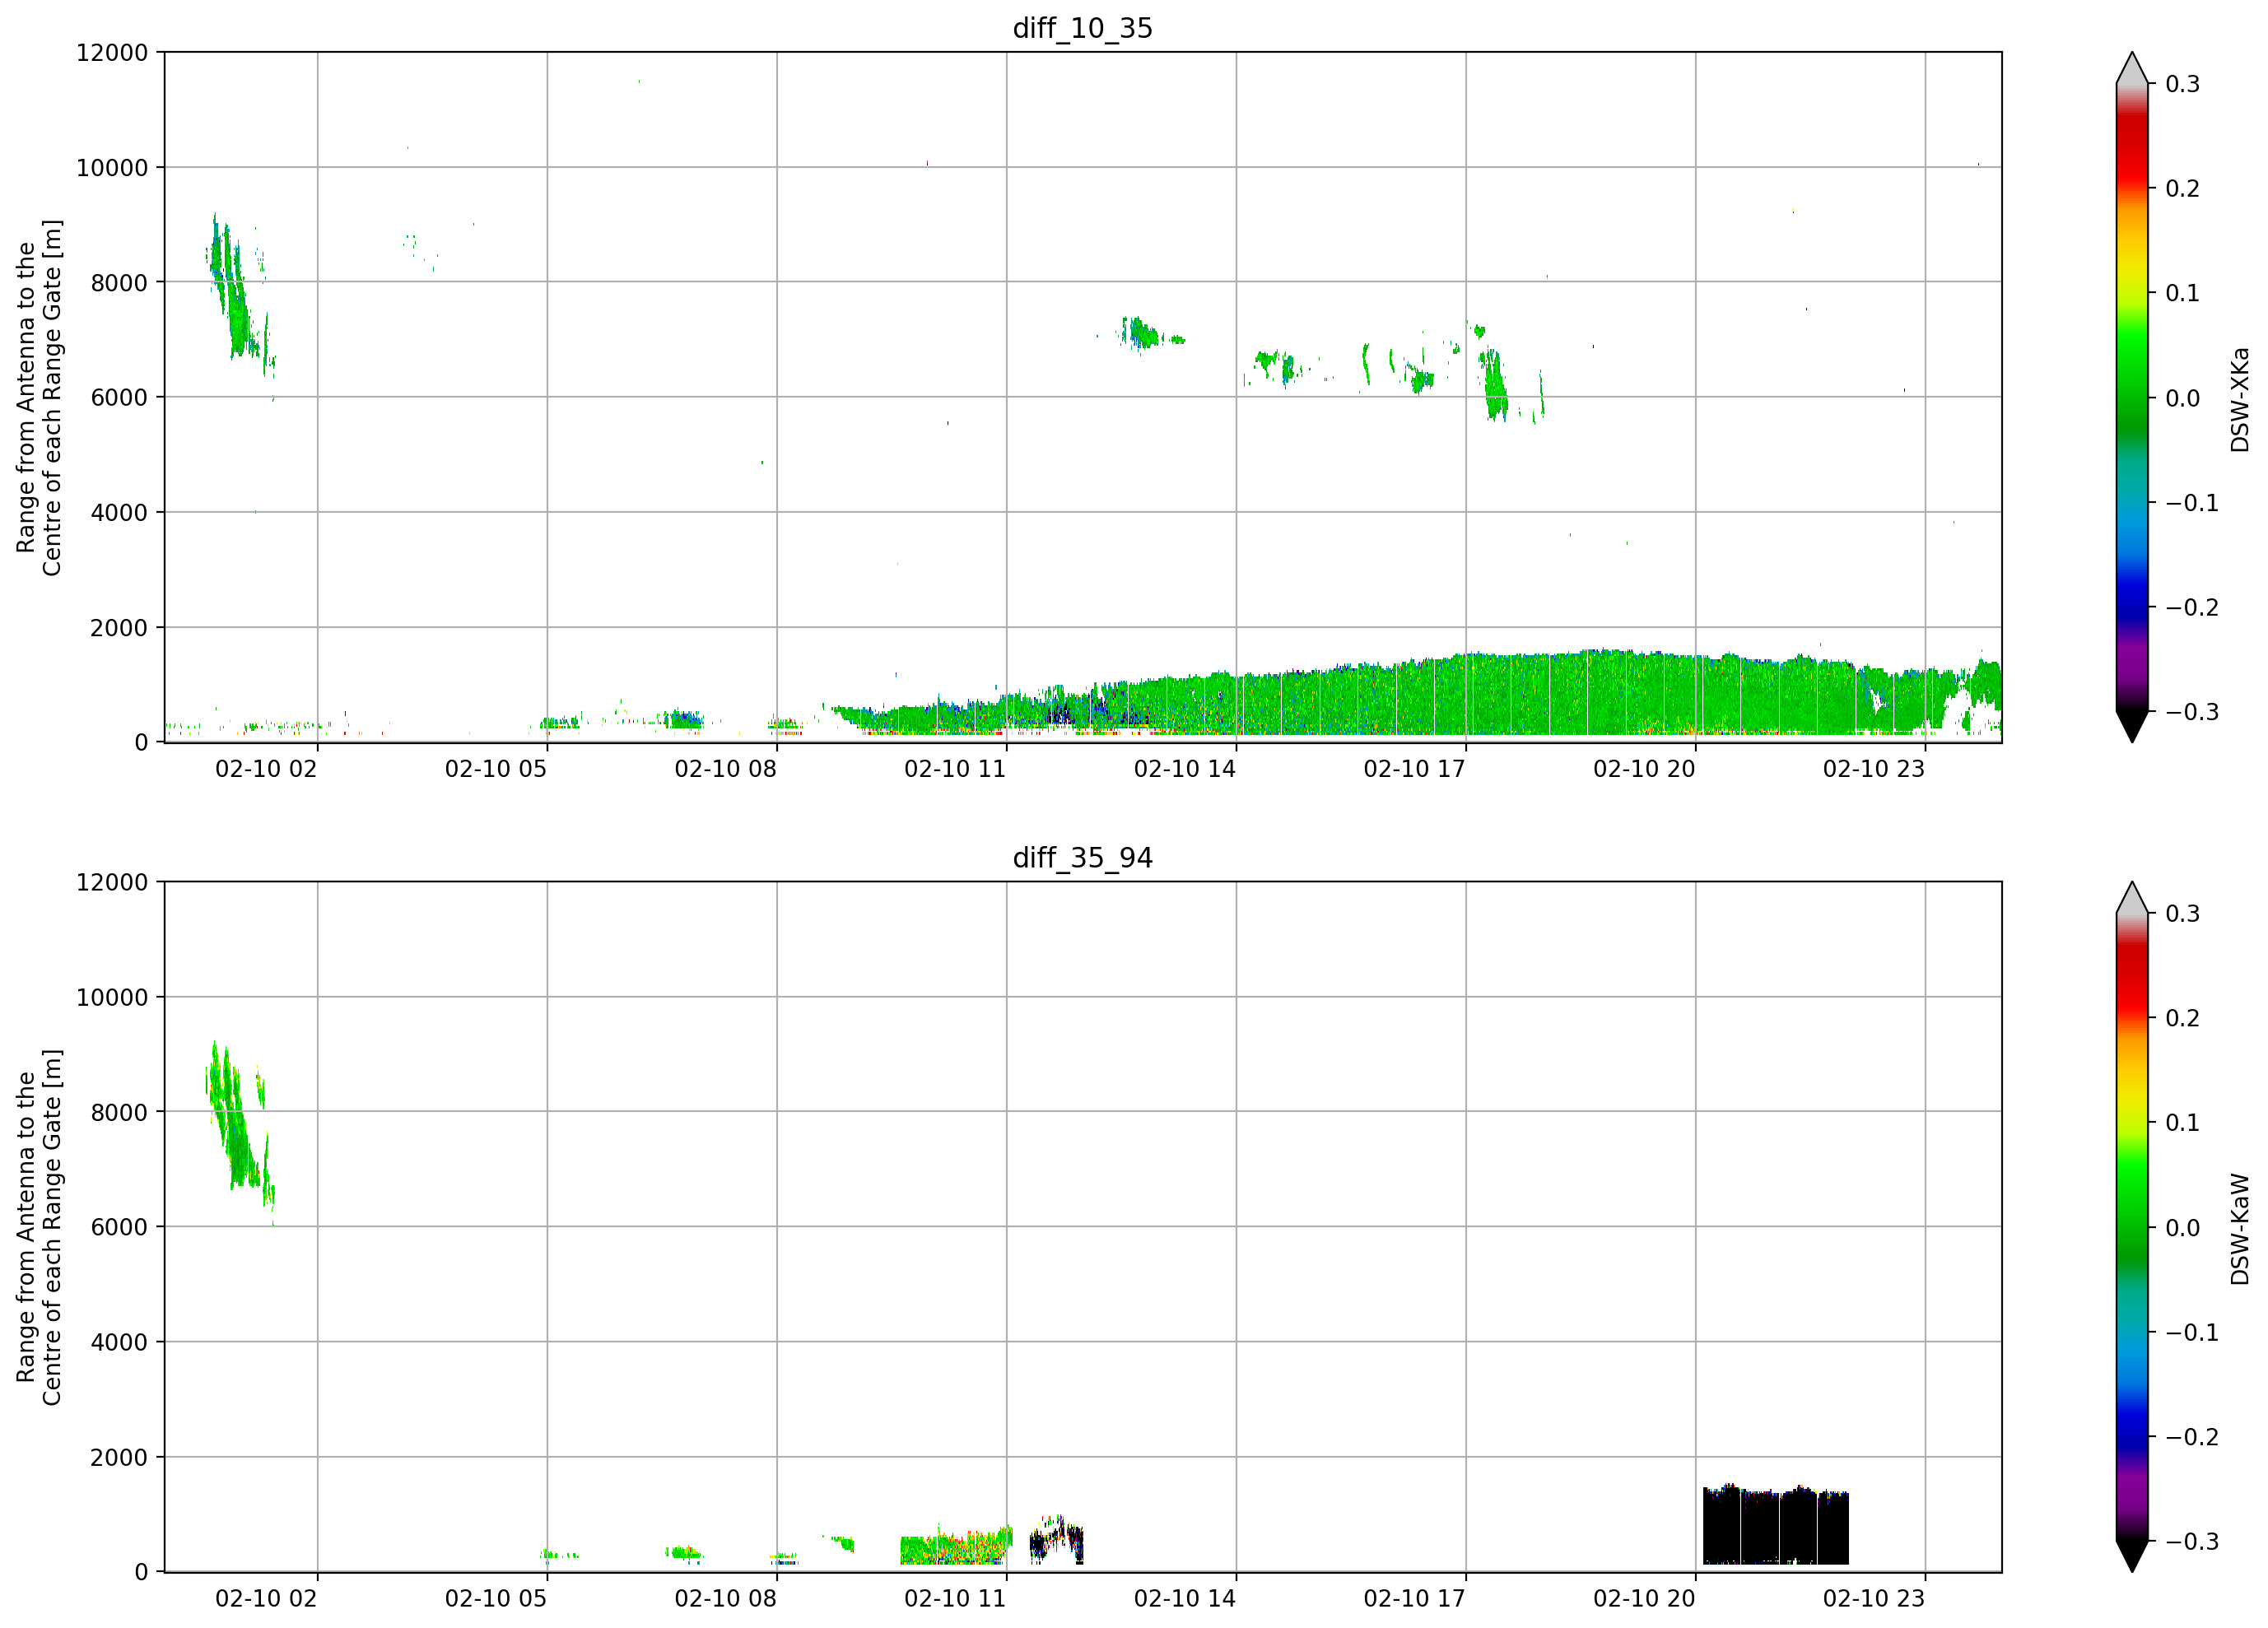The height and width of the screenshot is (1628, 2268).
Task: Click y-tick label '4000' in diff_35_94 plot
Action: pyautogui.click(x=119, y=1343)
